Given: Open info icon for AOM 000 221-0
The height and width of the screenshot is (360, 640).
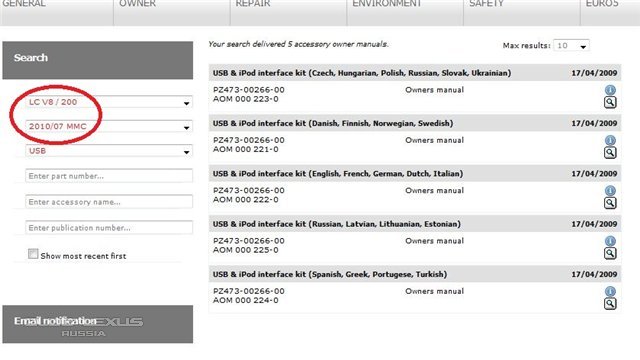Looking at the screenshot, I should tap(610, 140).
